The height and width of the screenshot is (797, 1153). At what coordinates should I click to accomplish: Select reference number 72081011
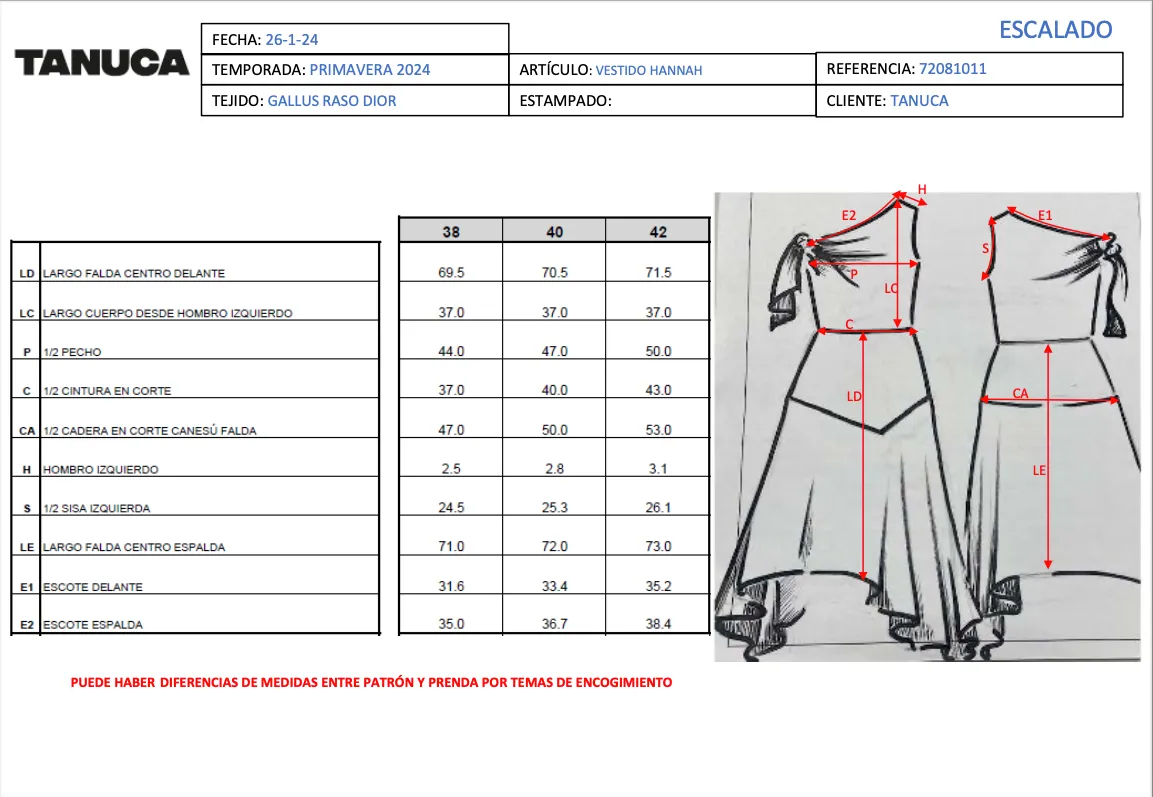[953, 69]
